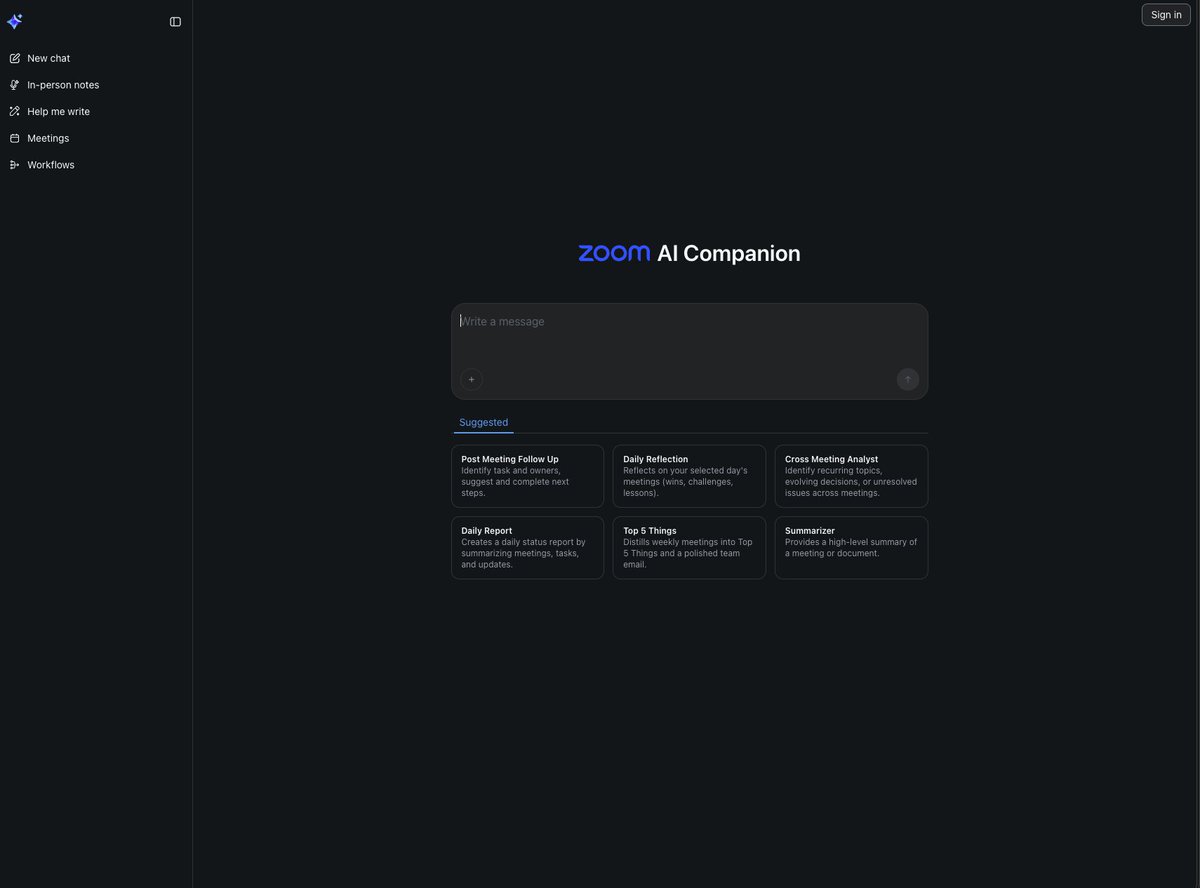1200x888 pixels.
Task: Open New chat from the sidebar
Action: tap(96, 58)
